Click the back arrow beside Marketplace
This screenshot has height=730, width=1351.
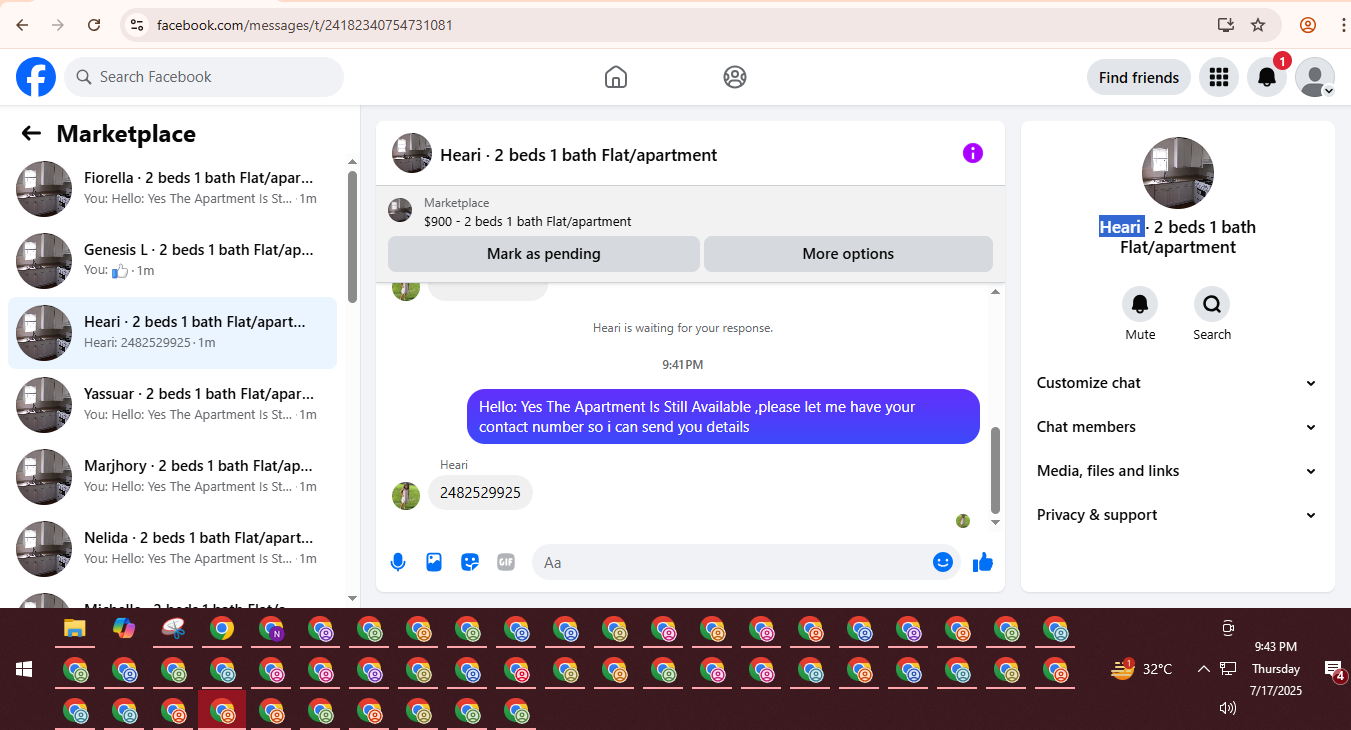pos(31,134)
